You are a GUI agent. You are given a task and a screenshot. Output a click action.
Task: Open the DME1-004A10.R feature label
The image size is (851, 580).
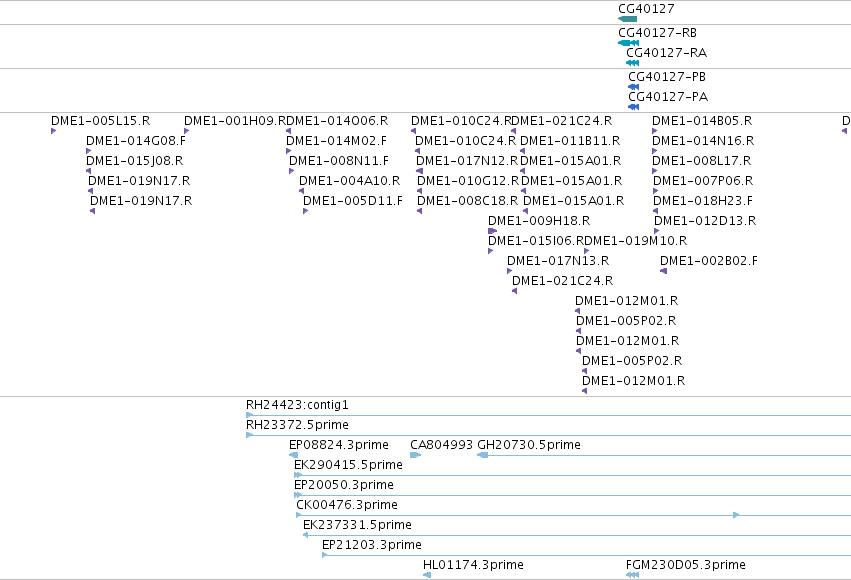pyautogui.click(x=350, y=181)
